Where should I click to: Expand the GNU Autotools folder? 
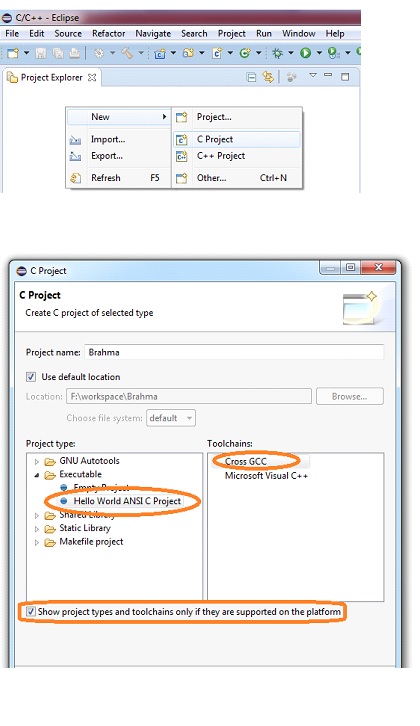point(37,462)
